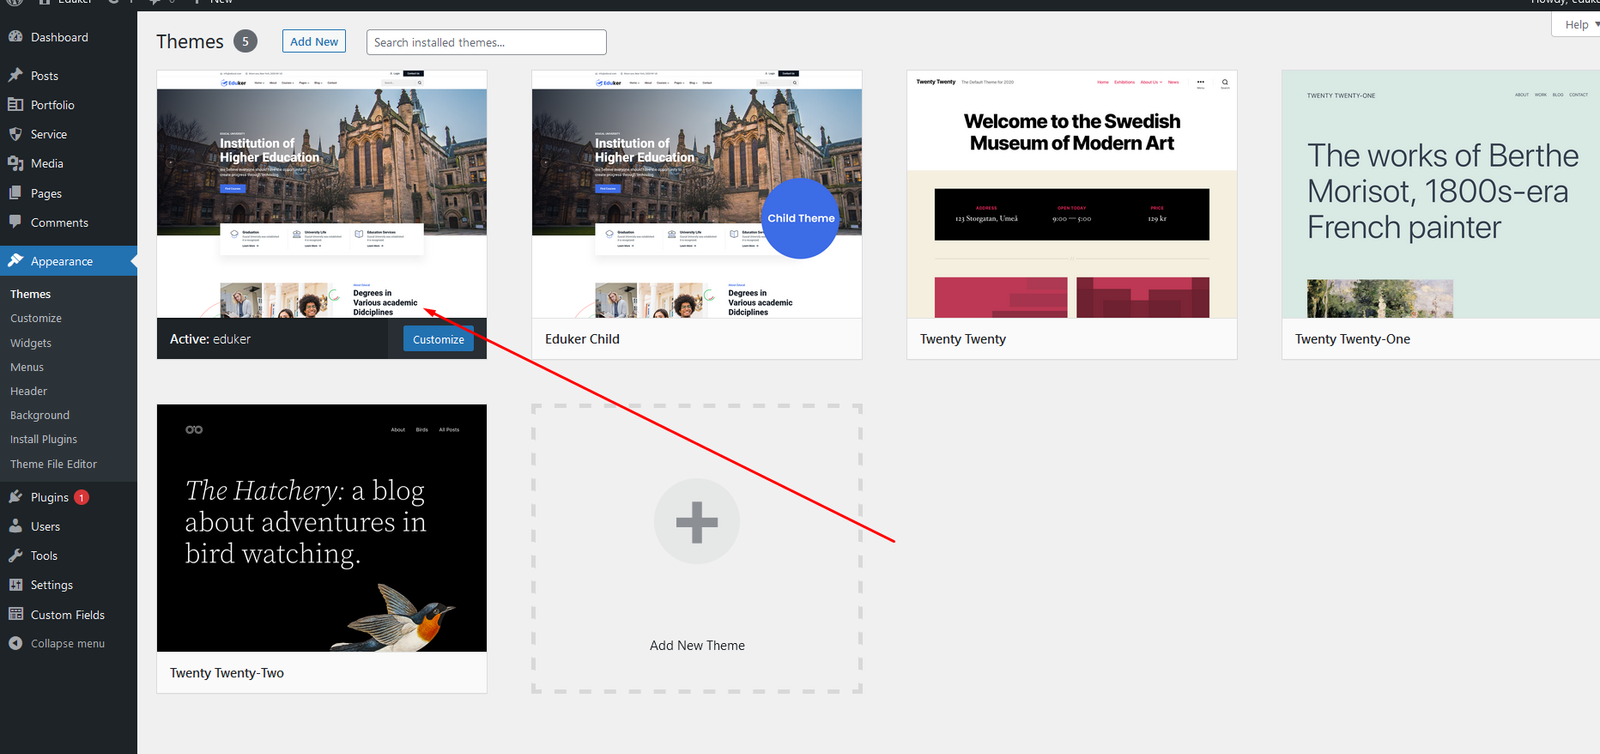Select the Twenty Twenty theme thumbnail

coord(1072,194)
